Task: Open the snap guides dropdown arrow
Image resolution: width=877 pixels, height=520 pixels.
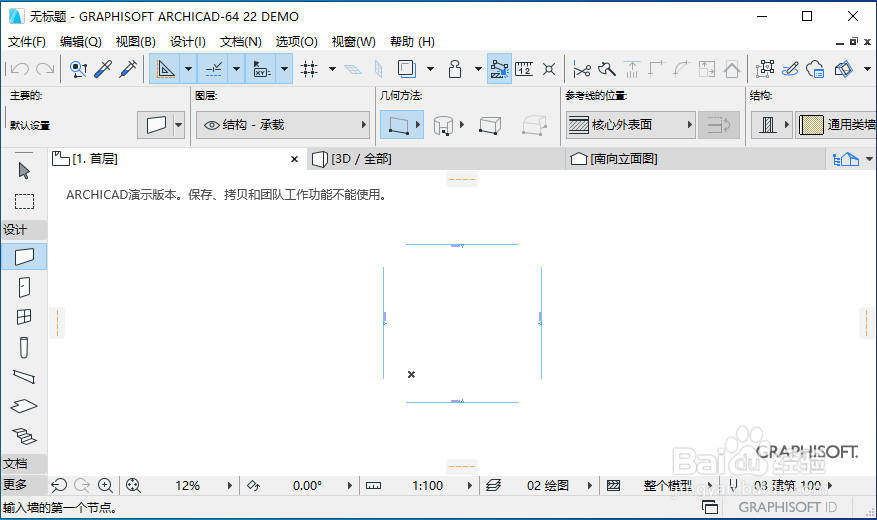Action: click(x=237, y=69)
